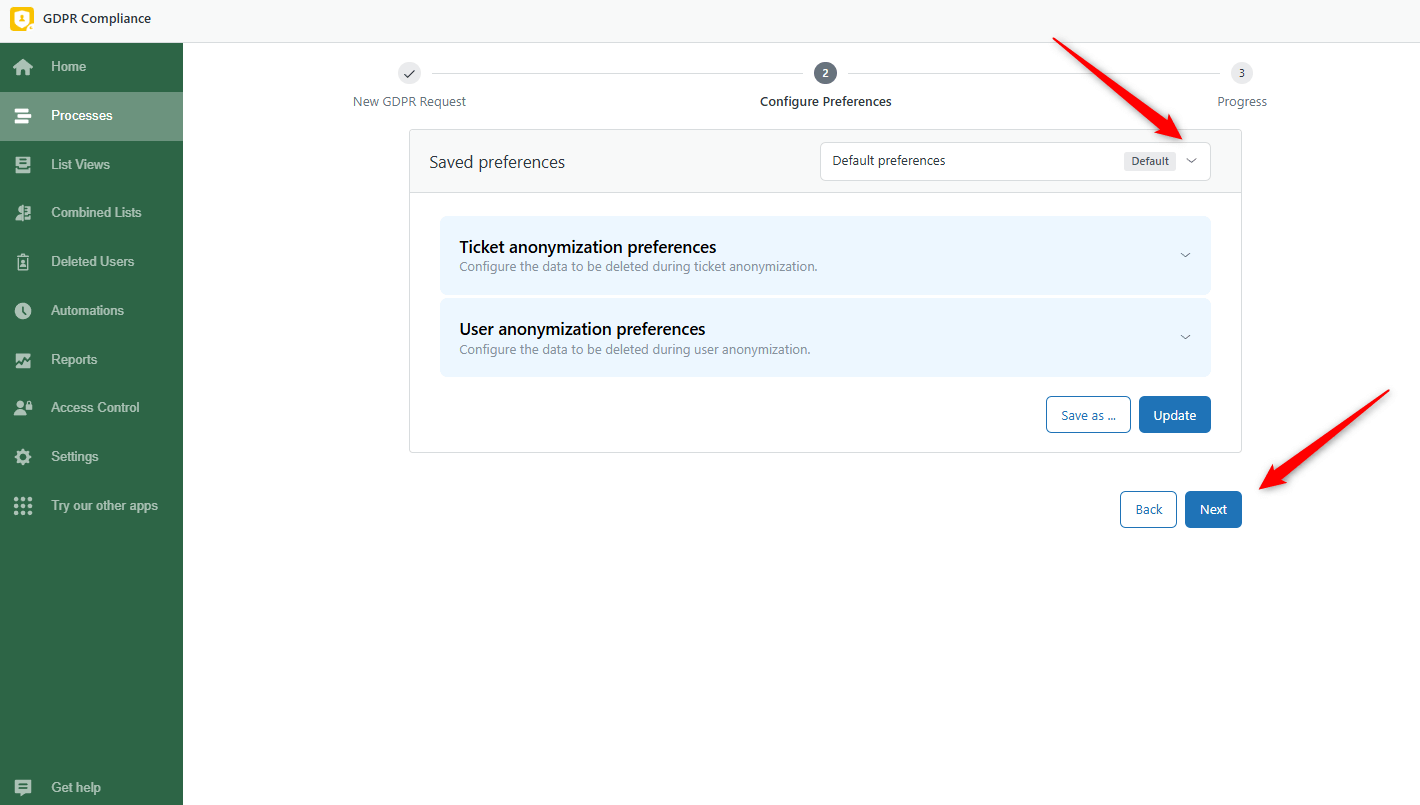The height and width of the screenshot is (805, 1420).
Task: Open the Home menu item
Action: (91, 67)
